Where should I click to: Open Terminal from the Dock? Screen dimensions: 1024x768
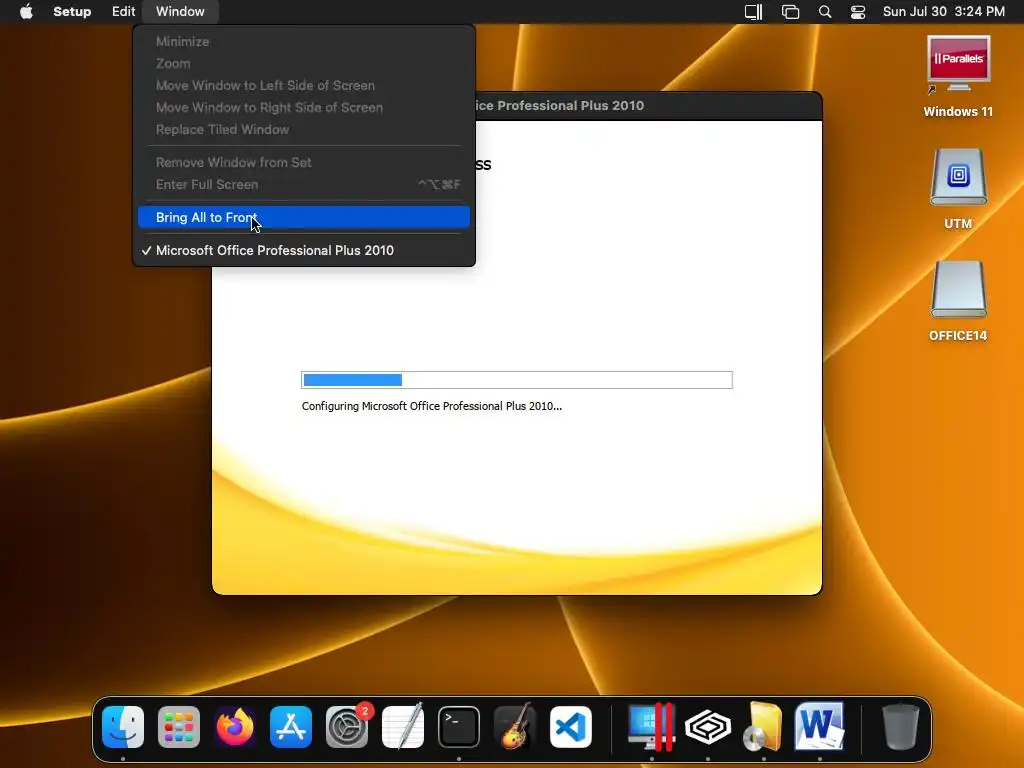coord(458,727)
